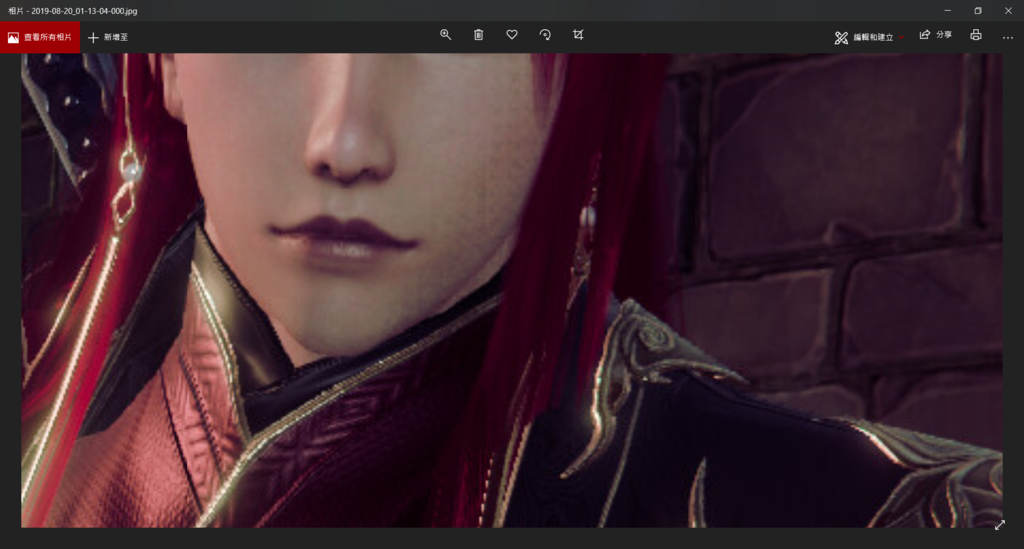The image size is (1024, 549).
Task: Open the more options ellipsis menu
Action: (1008, 37)
